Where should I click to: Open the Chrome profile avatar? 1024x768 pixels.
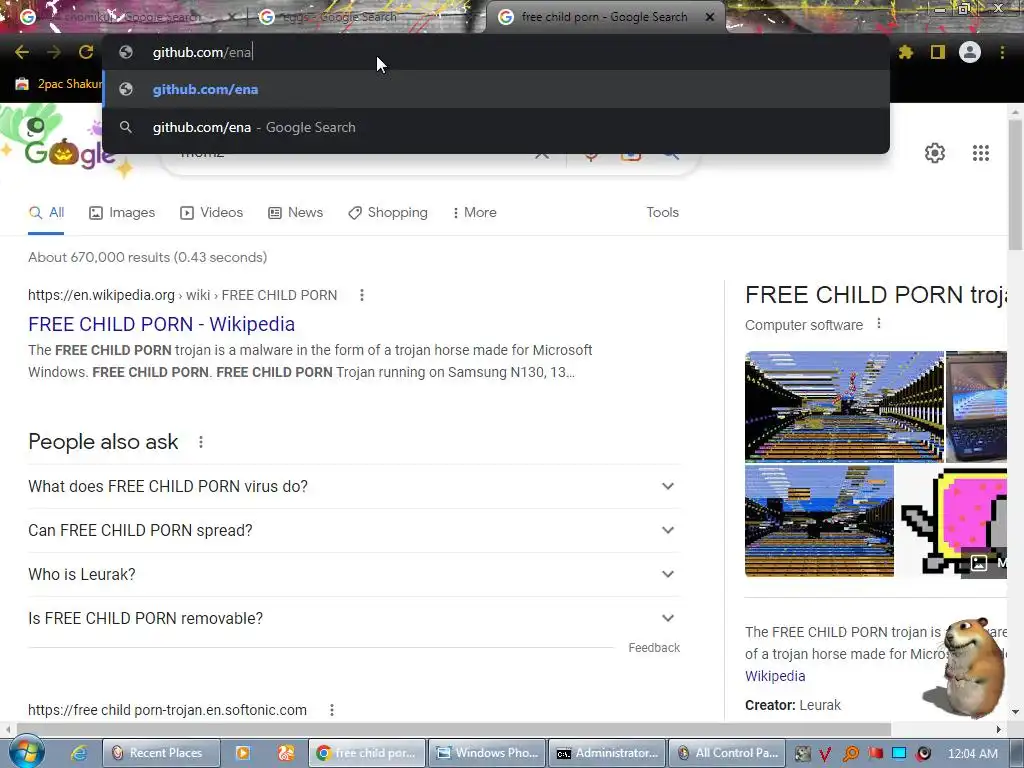click(x=970, y=52)
